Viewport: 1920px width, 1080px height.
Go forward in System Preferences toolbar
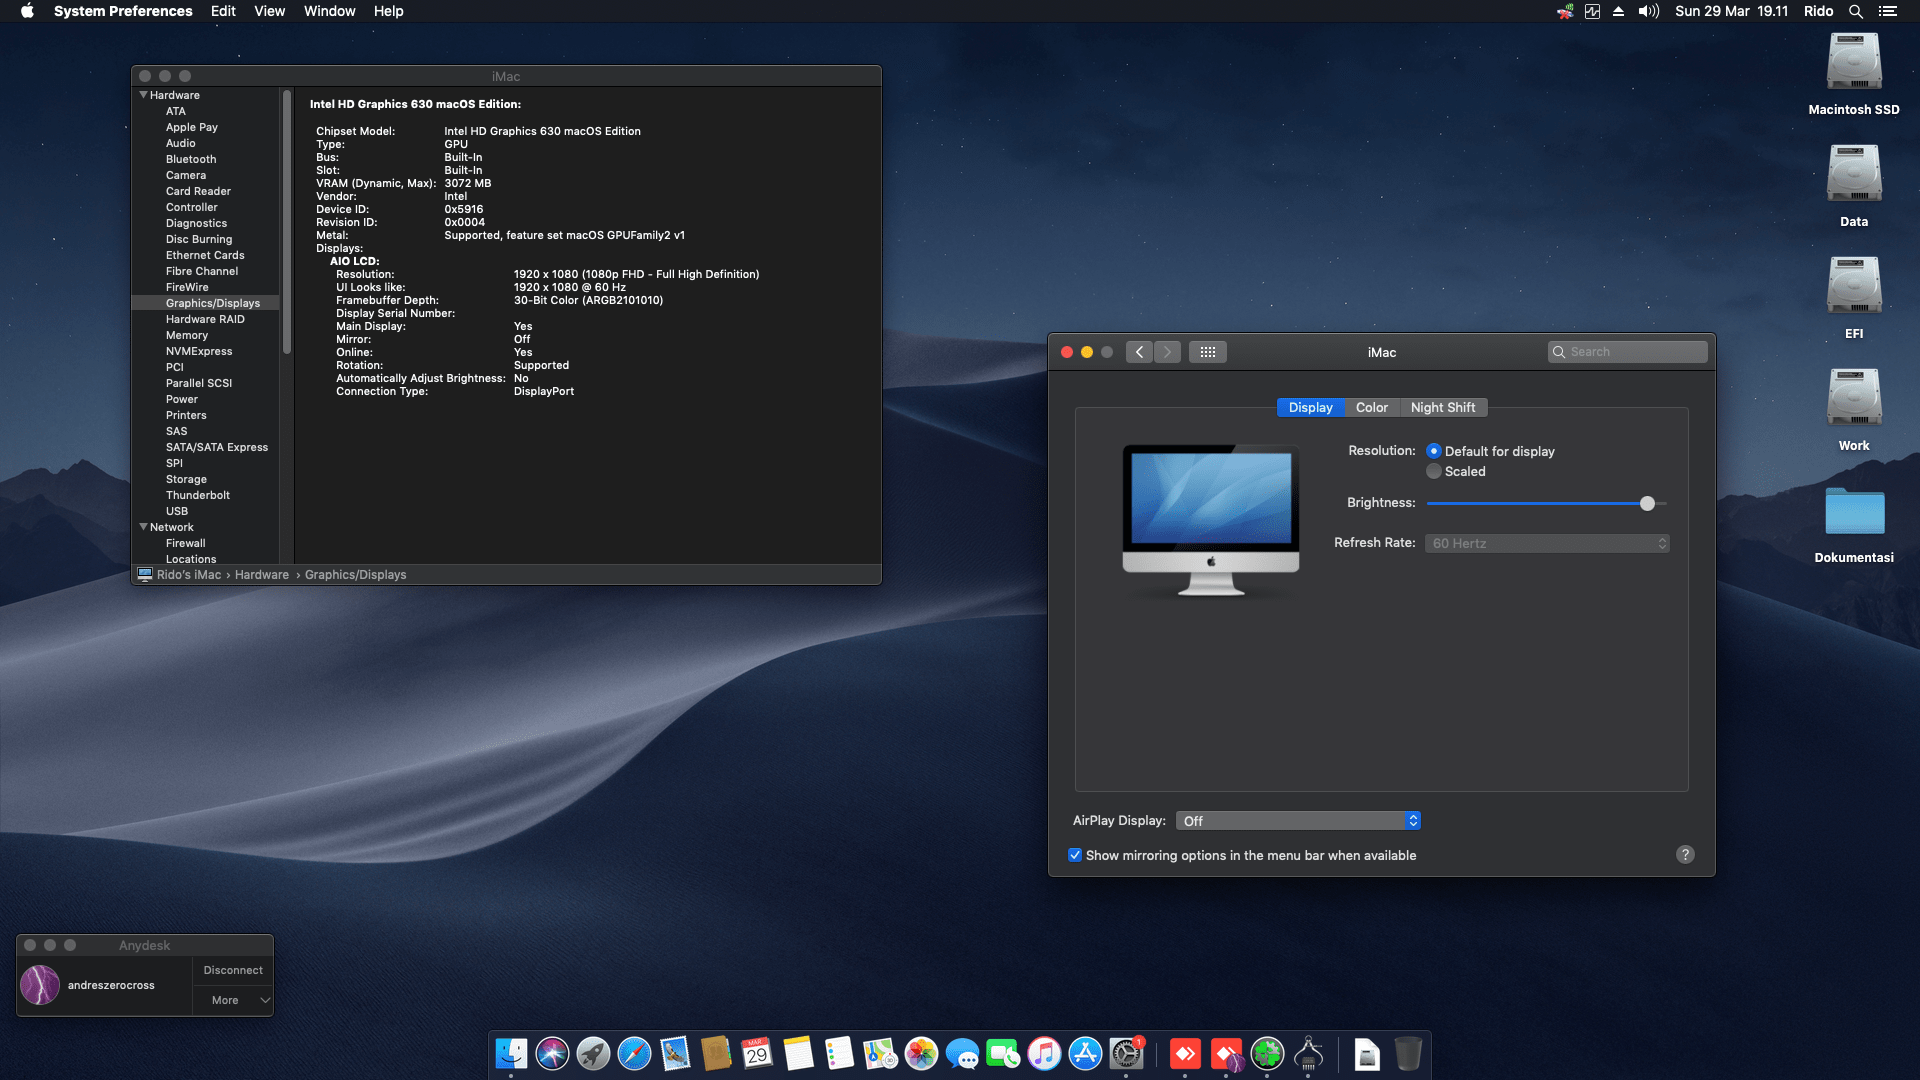tap(1167, 352)
